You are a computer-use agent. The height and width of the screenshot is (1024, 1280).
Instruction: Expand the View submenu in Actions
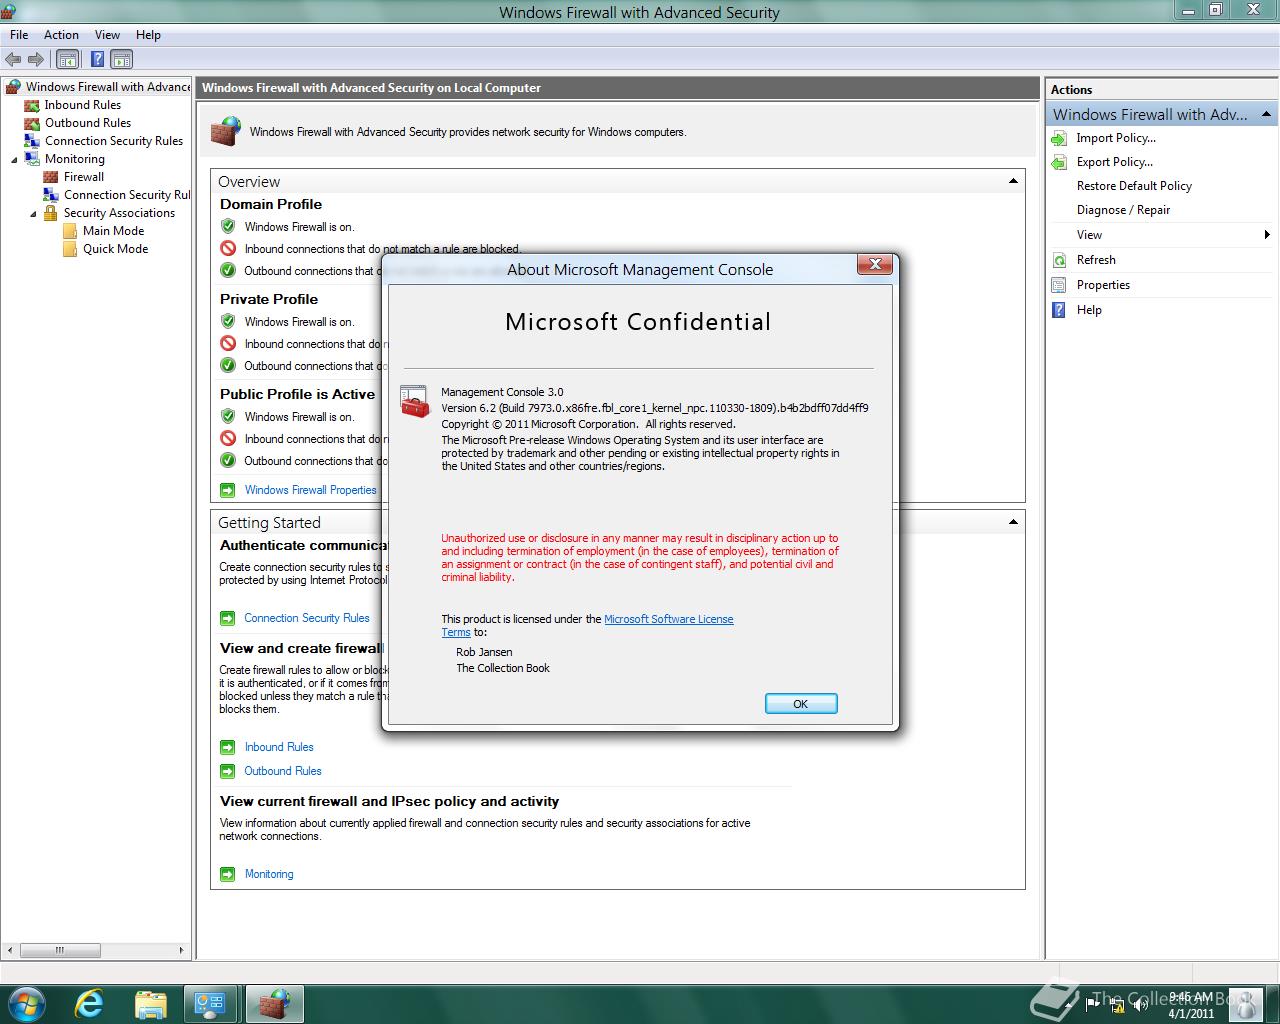(1267, 235)
